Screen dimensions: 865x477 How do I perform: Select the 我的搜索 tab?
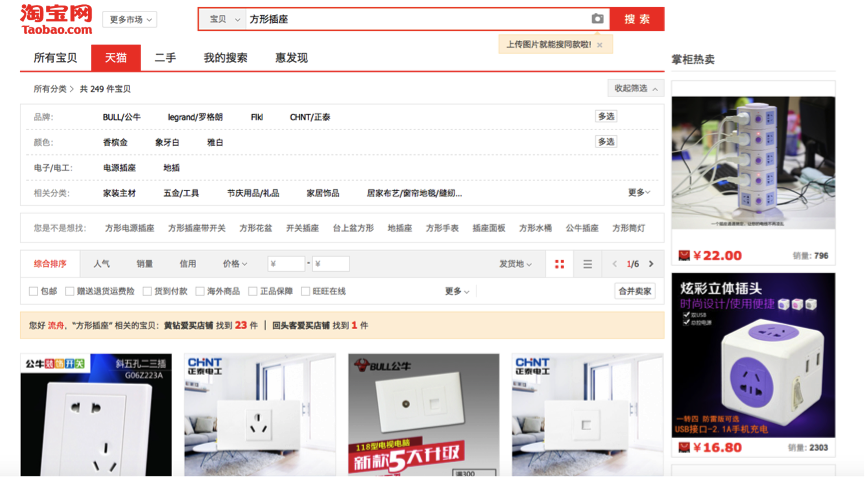coord(225,58)
